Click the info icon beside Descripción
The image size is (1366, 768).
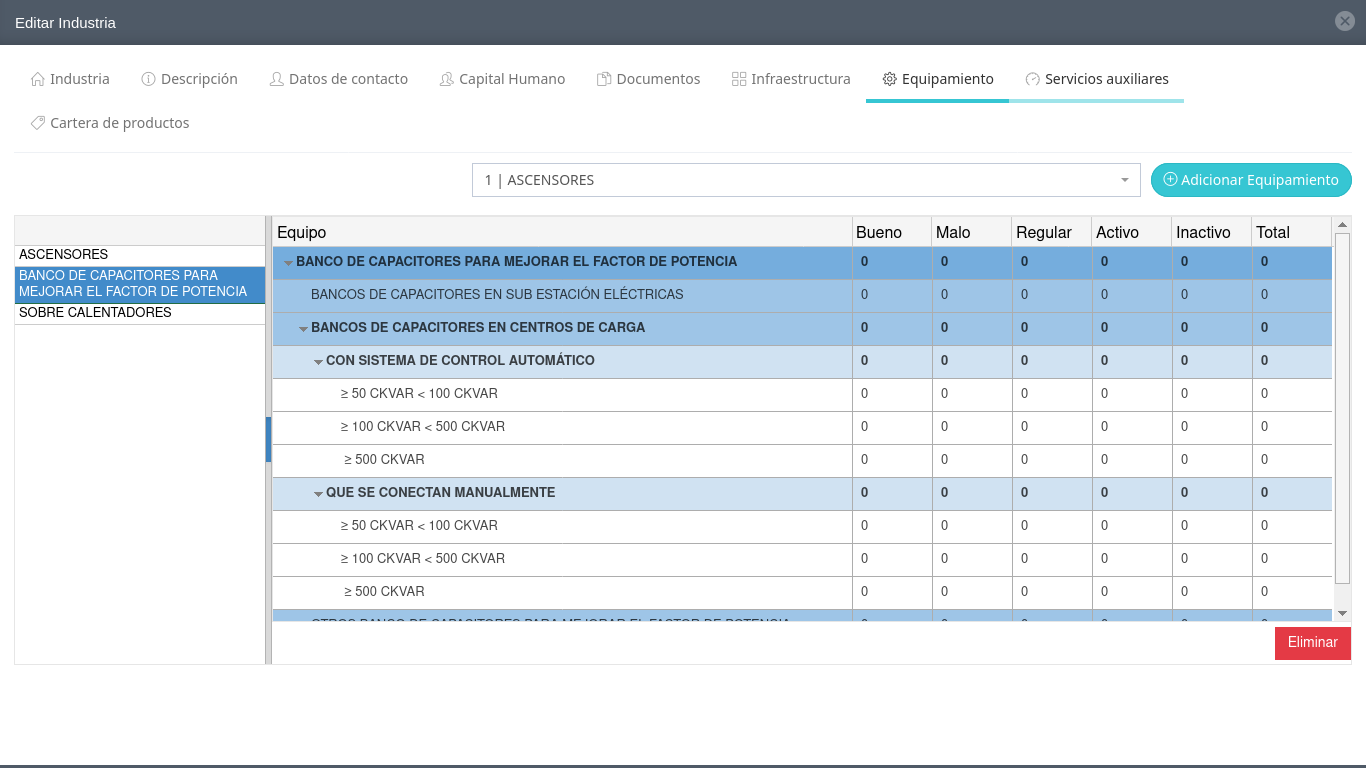tap(148, 79)
